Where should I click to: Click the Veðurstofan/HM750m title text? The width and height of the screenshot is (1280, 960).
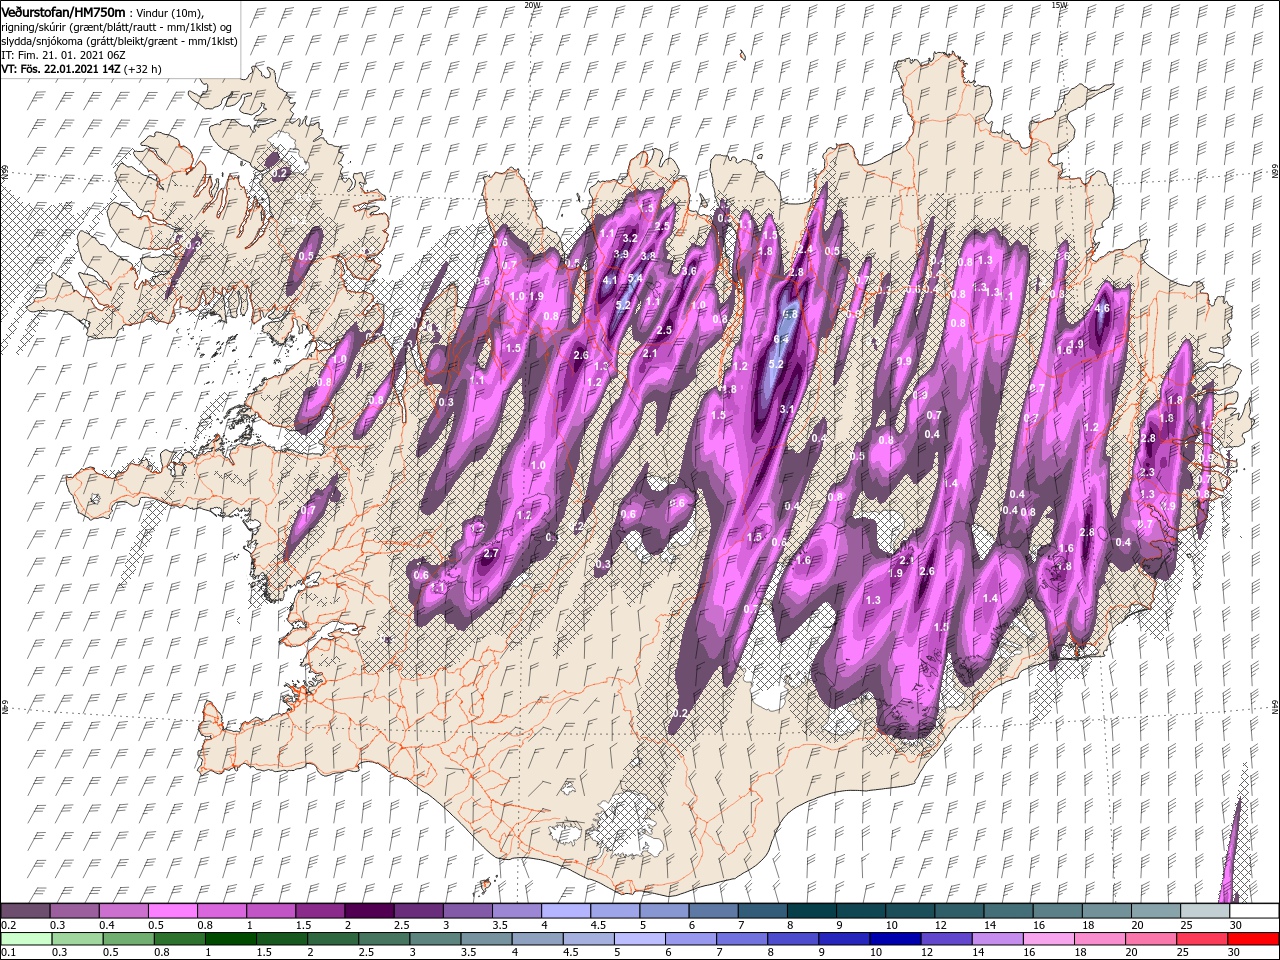pos(63,11)
